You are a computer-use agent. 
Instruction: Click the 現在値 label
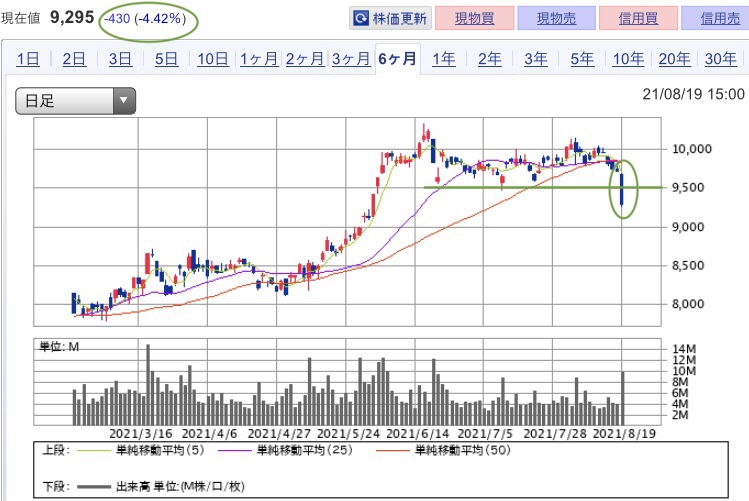tap(21, 19)
